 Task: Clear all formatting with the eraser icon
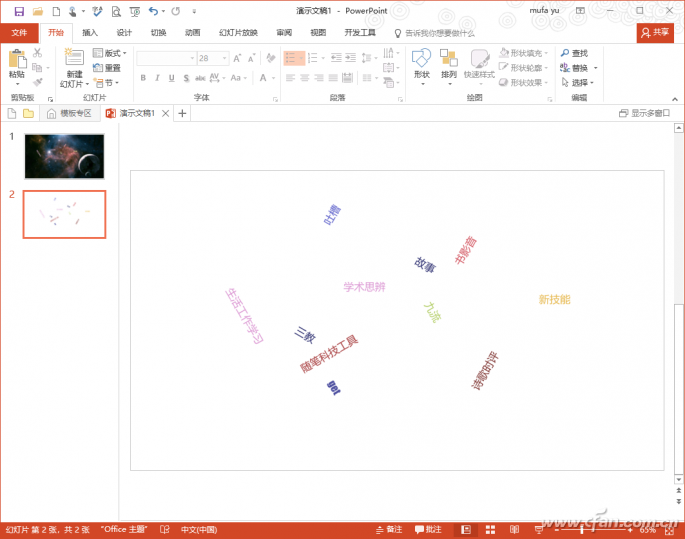coord(271,58)
